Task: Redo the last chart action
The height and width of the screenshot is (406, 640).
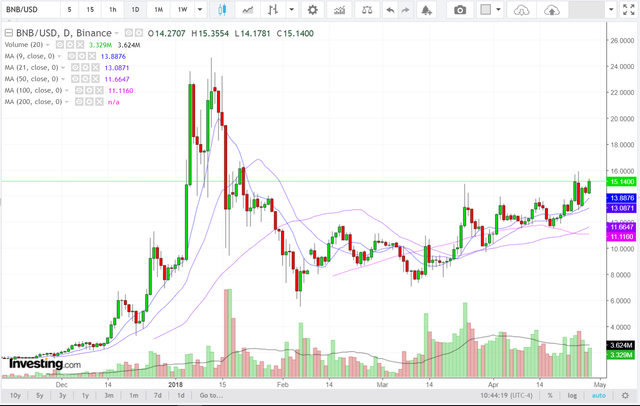Action: (405, 10)
